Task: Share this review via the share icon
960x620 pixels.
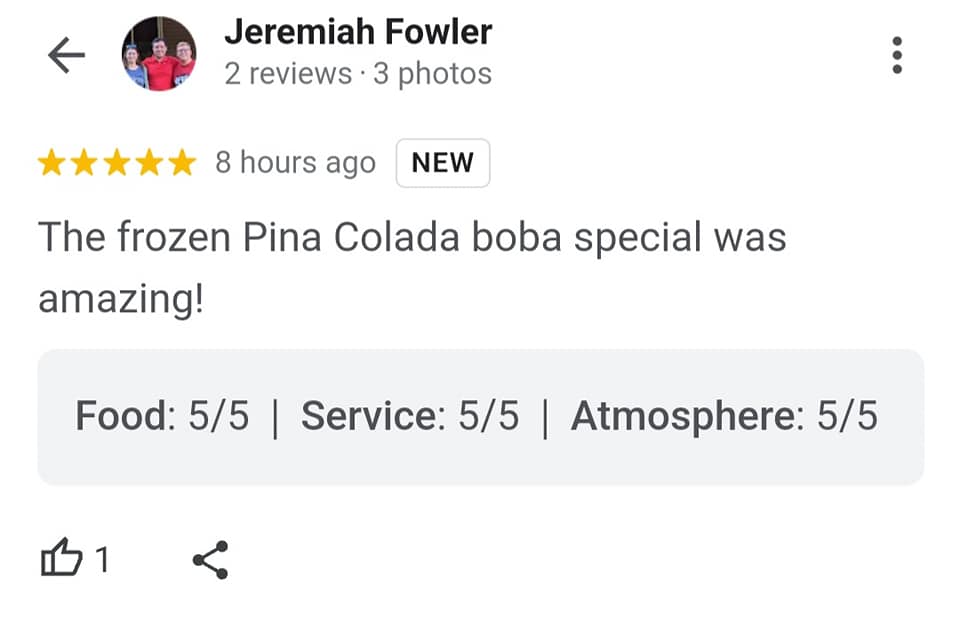Action: click(210, 560)
